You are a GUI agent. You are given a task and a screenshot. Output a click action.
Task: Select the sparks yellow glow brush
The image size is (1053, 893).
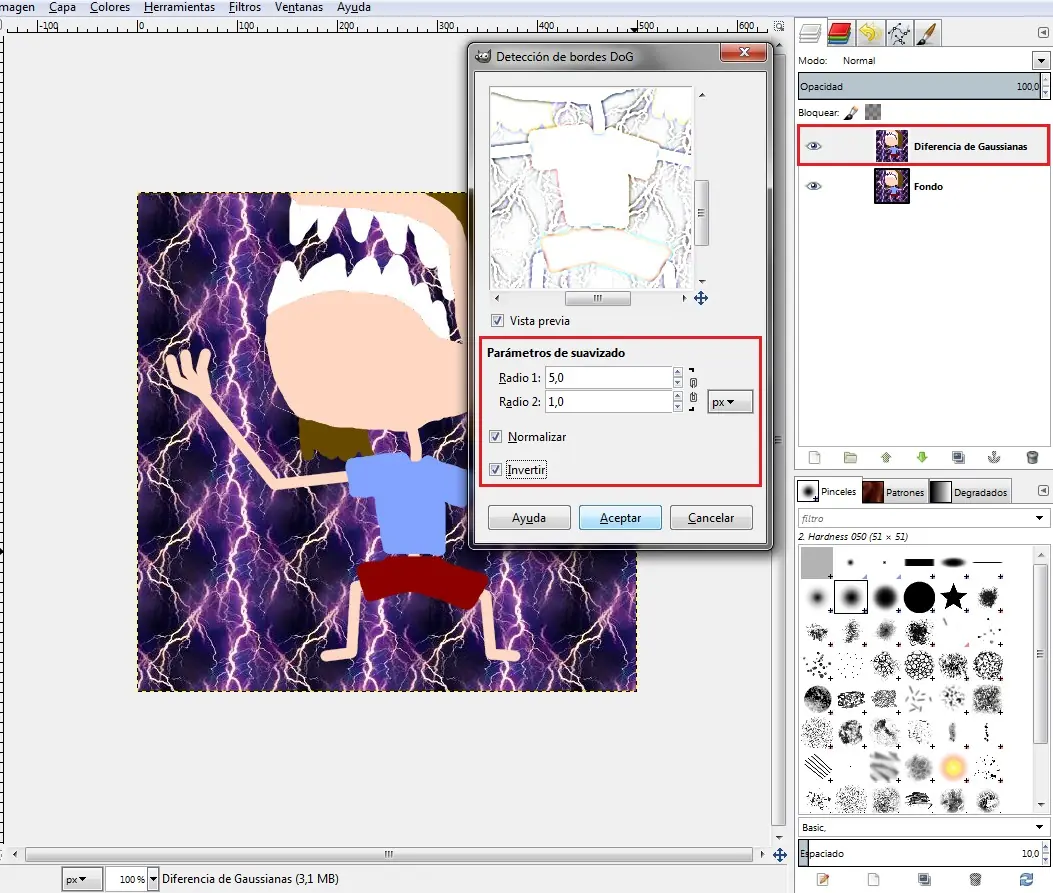pyautogui.click(x=953, y=766)
